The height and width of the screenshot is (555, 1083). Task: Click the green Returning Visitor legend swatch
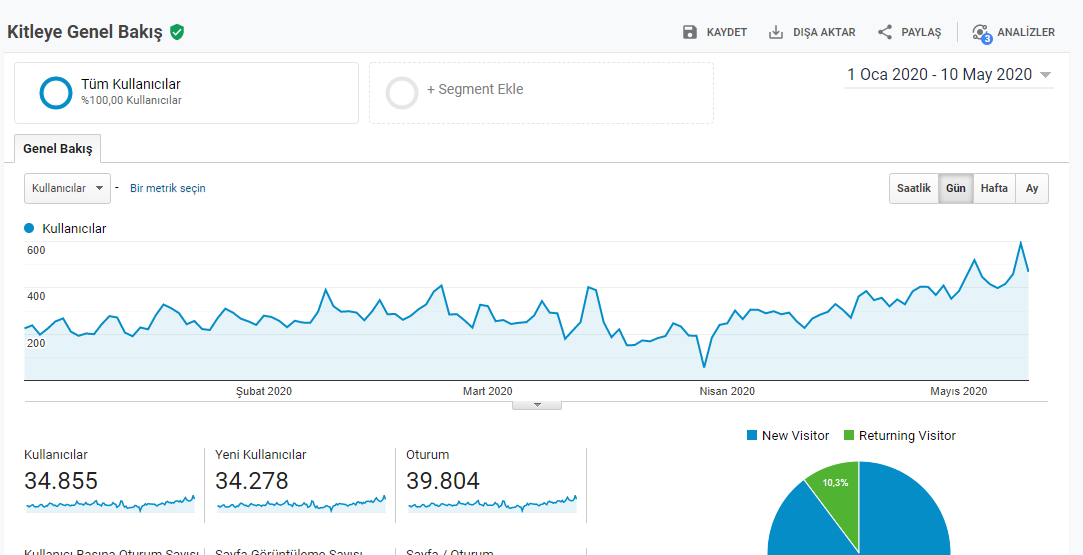coord(849,436)
